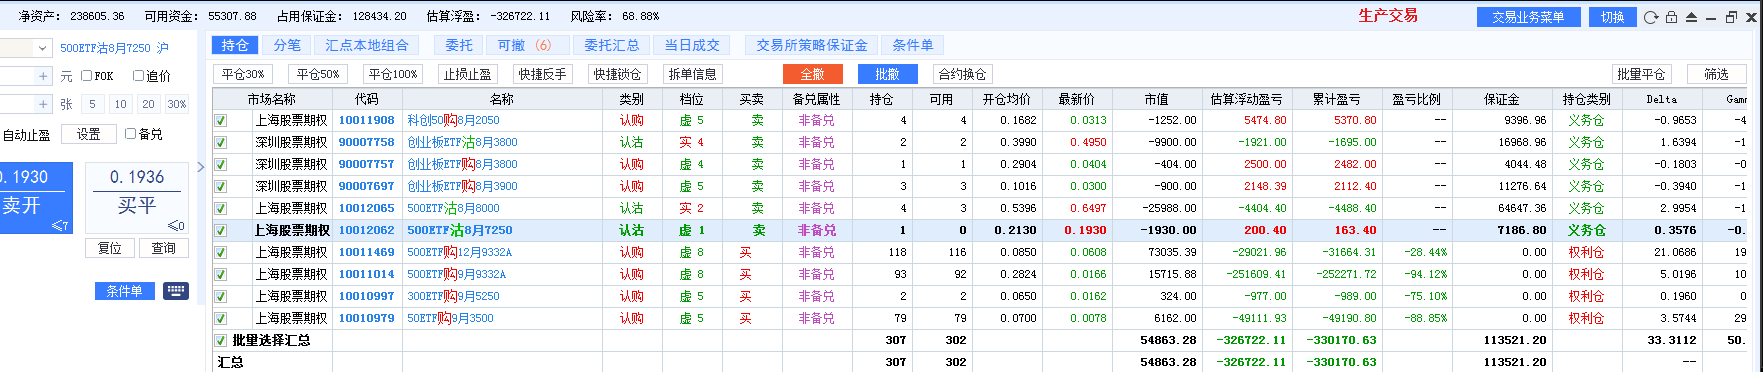
Task: Click the 买平 0.1936 order button
Action: pos(137,198)
